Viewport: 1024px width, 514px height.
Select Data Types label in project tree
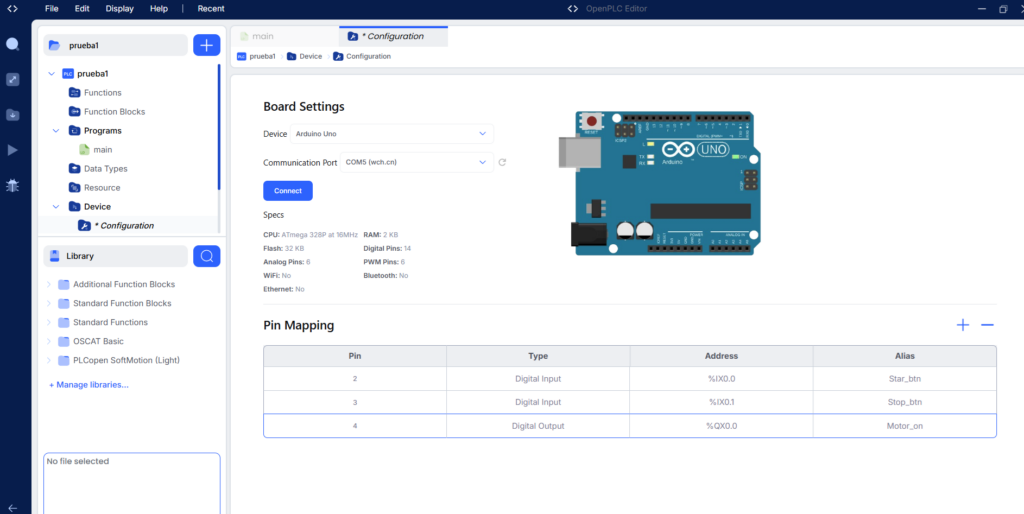coord(106,169)
